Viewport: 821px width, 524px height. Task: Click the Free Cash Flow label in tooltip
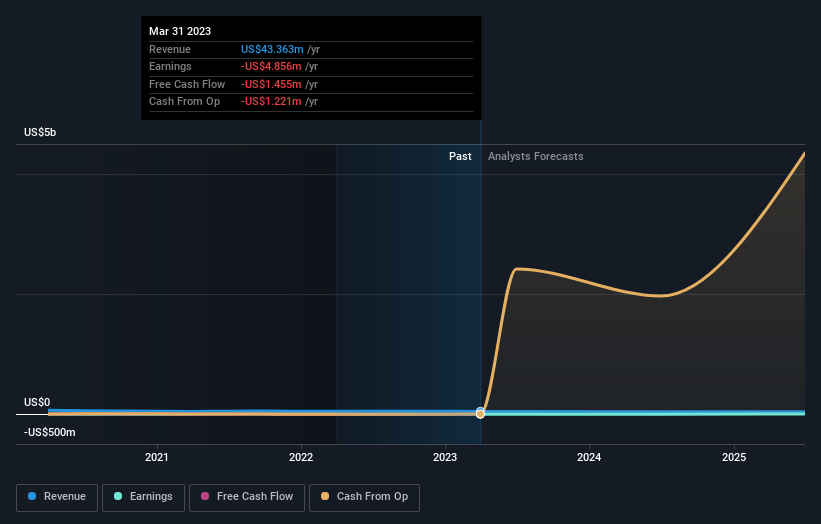(187, 84)
